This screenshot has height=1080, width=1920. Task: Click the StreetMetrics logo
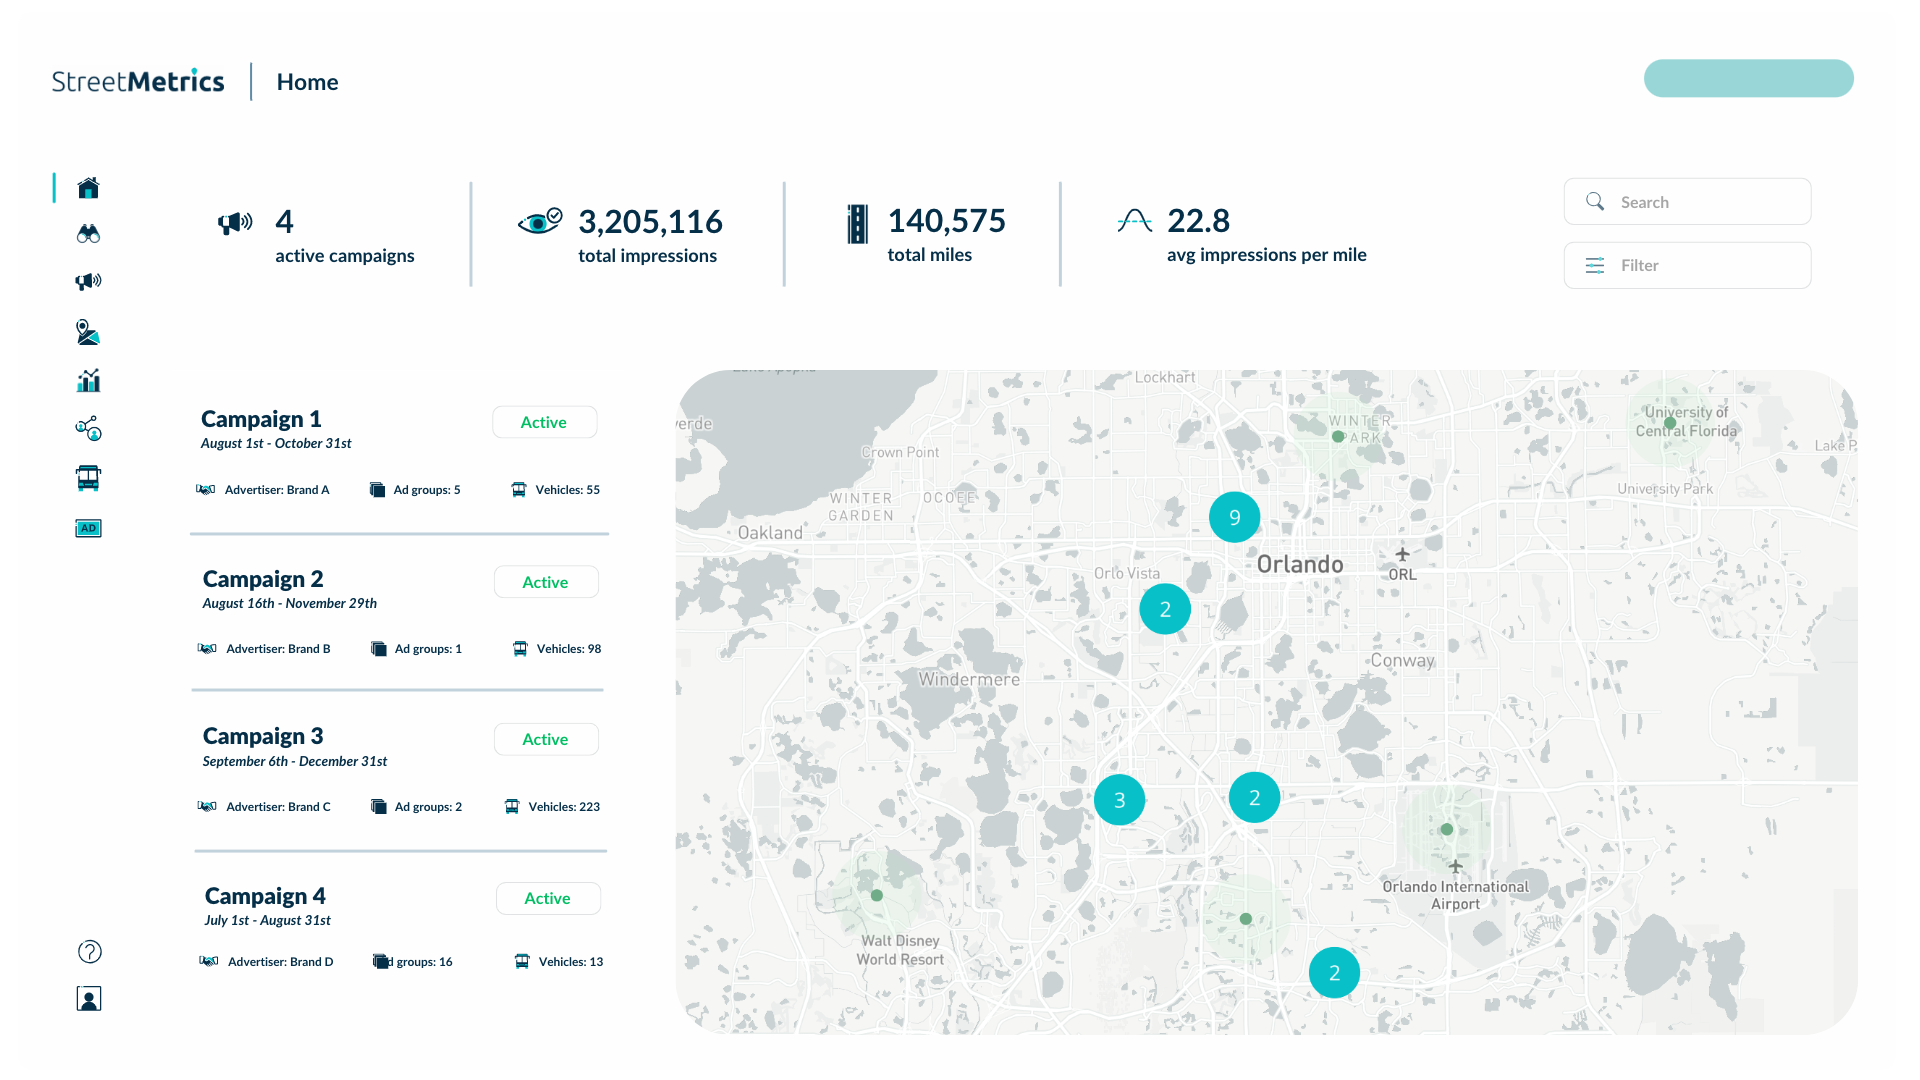[x=138, y=81]
